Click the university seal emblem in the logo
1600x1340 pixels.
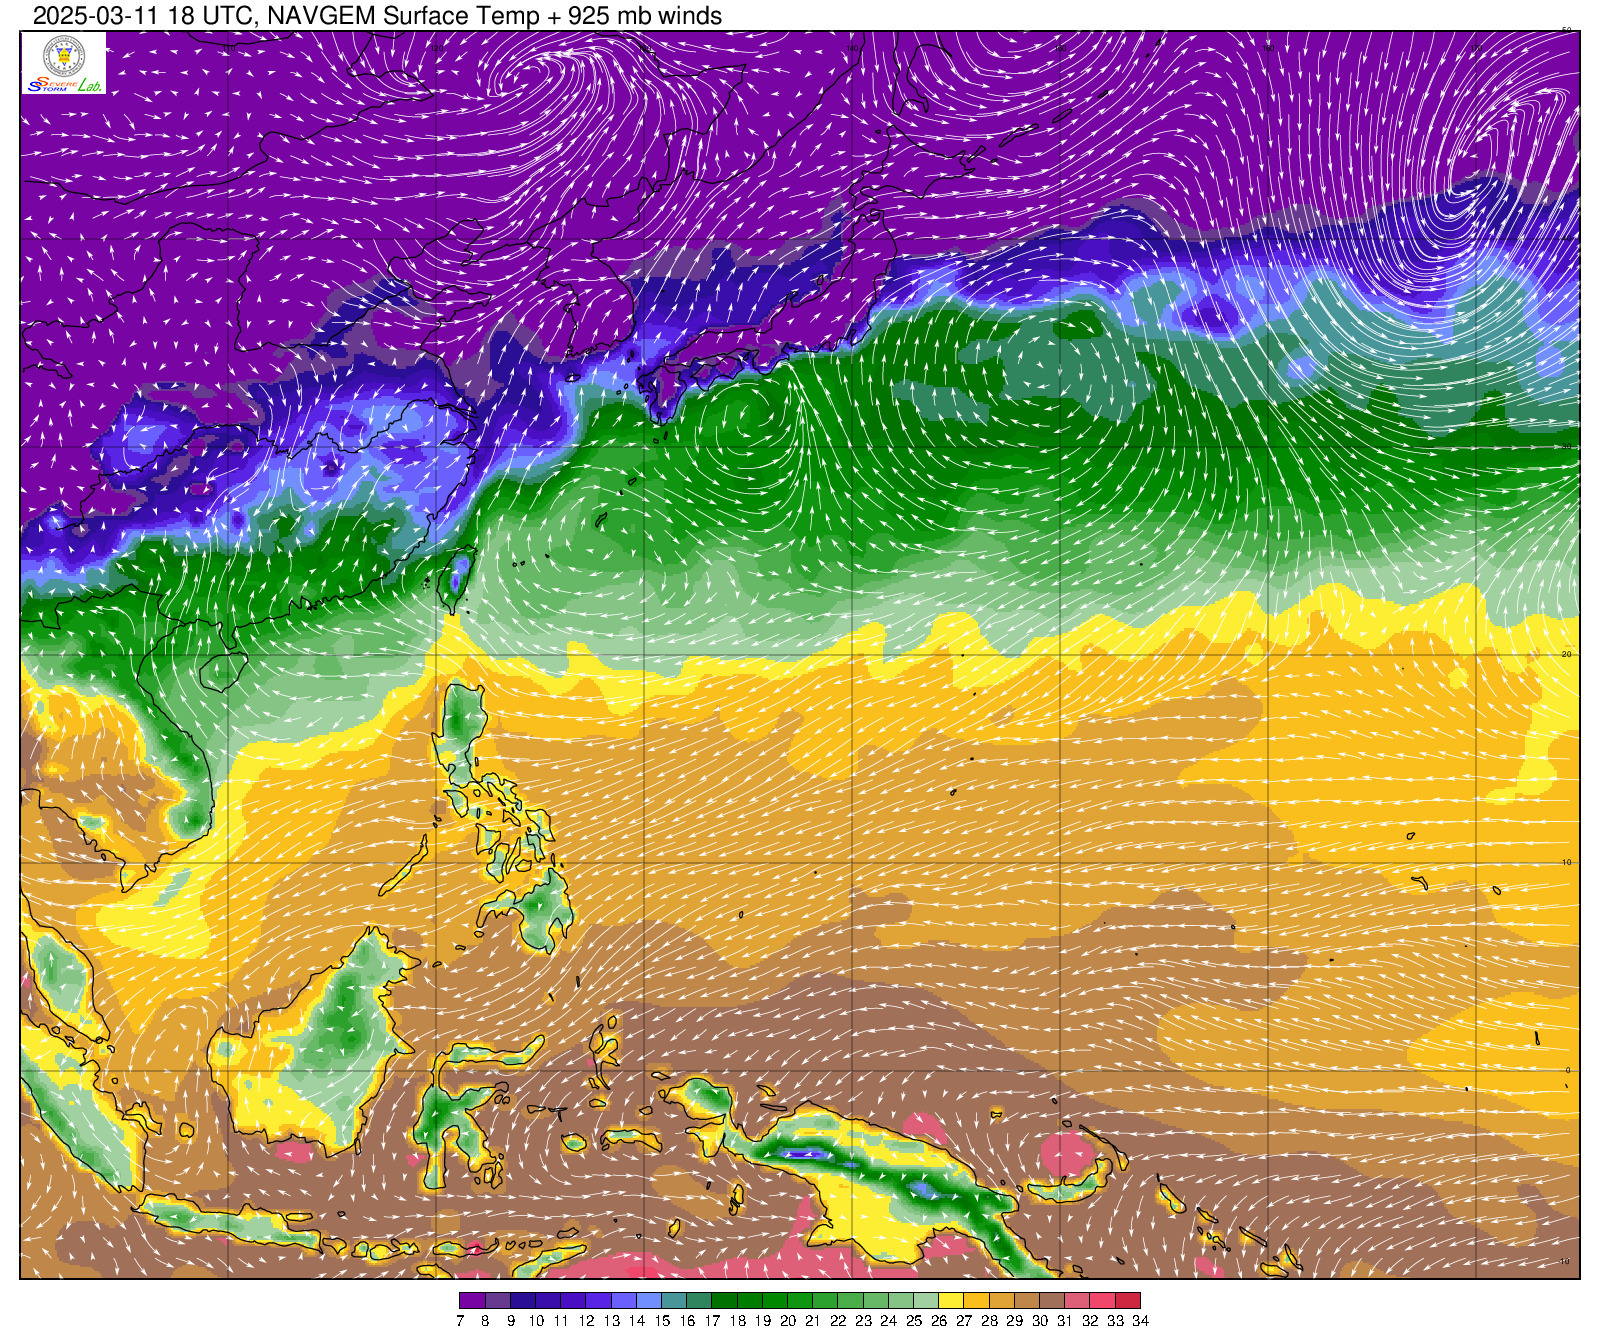coord(65,55)
